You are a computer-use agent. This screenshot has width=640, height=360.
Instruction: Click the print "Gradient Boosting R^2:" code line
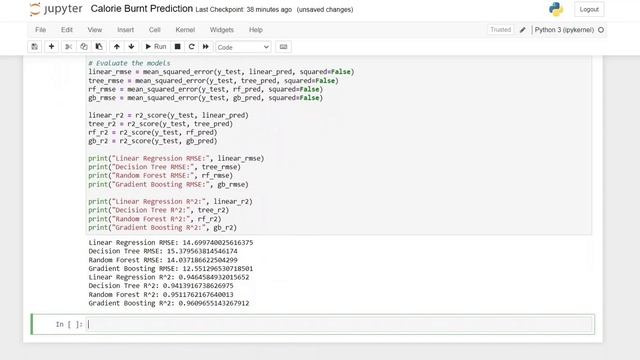(162, 228)
